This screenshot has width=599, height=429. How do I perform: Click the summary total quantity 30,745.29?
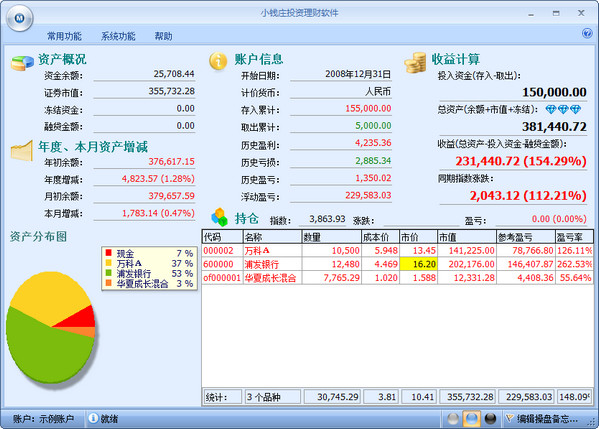tap(332, 397)
